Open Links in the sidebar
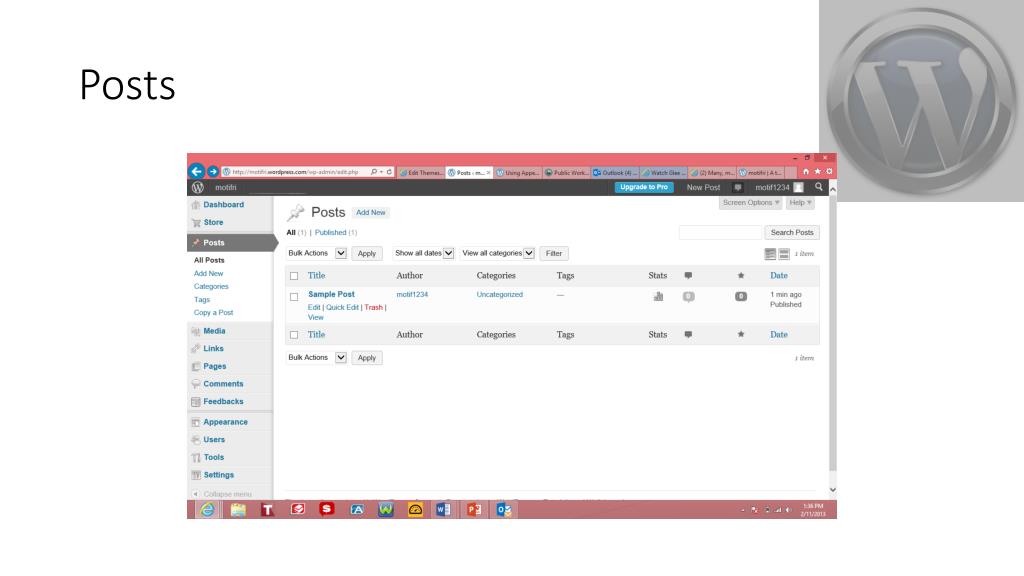The image size is (1024, 576). [x=214, y=349]
